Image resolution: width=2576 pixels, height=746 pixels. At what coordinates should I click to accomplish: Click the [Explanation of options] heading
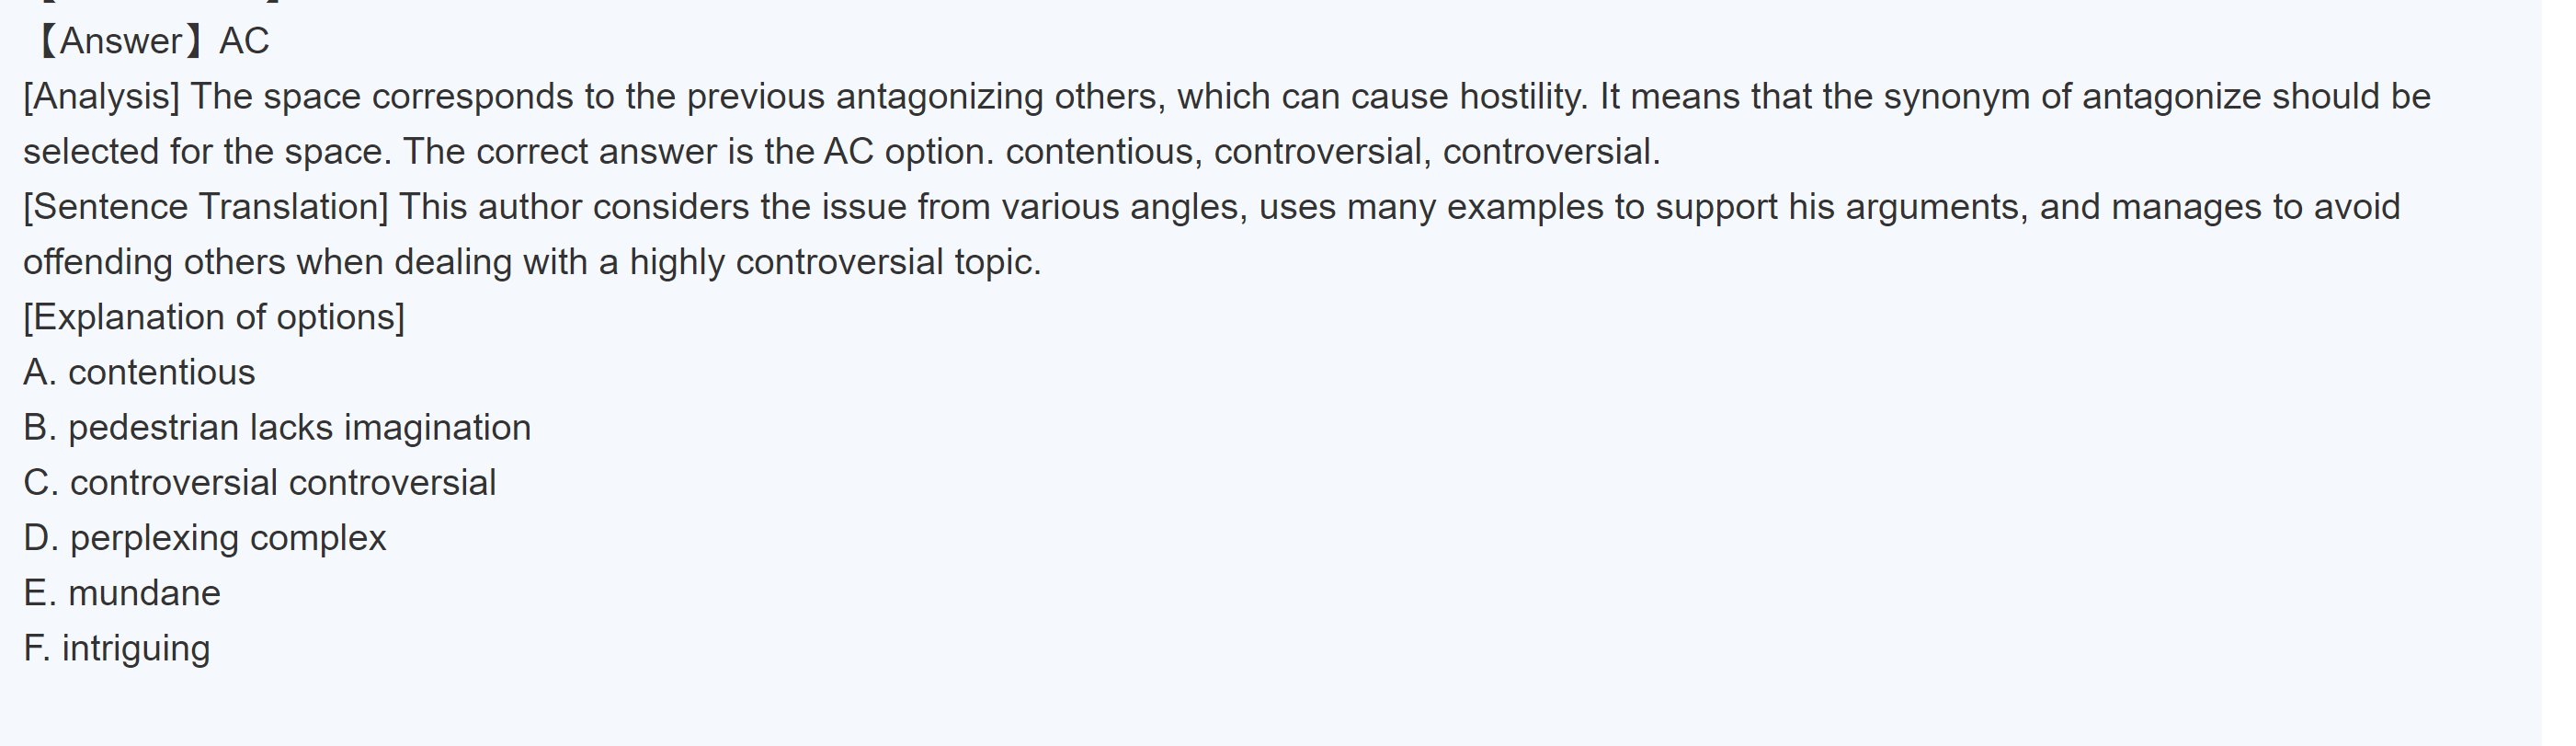pyautogui.click(x=214, y=317)
